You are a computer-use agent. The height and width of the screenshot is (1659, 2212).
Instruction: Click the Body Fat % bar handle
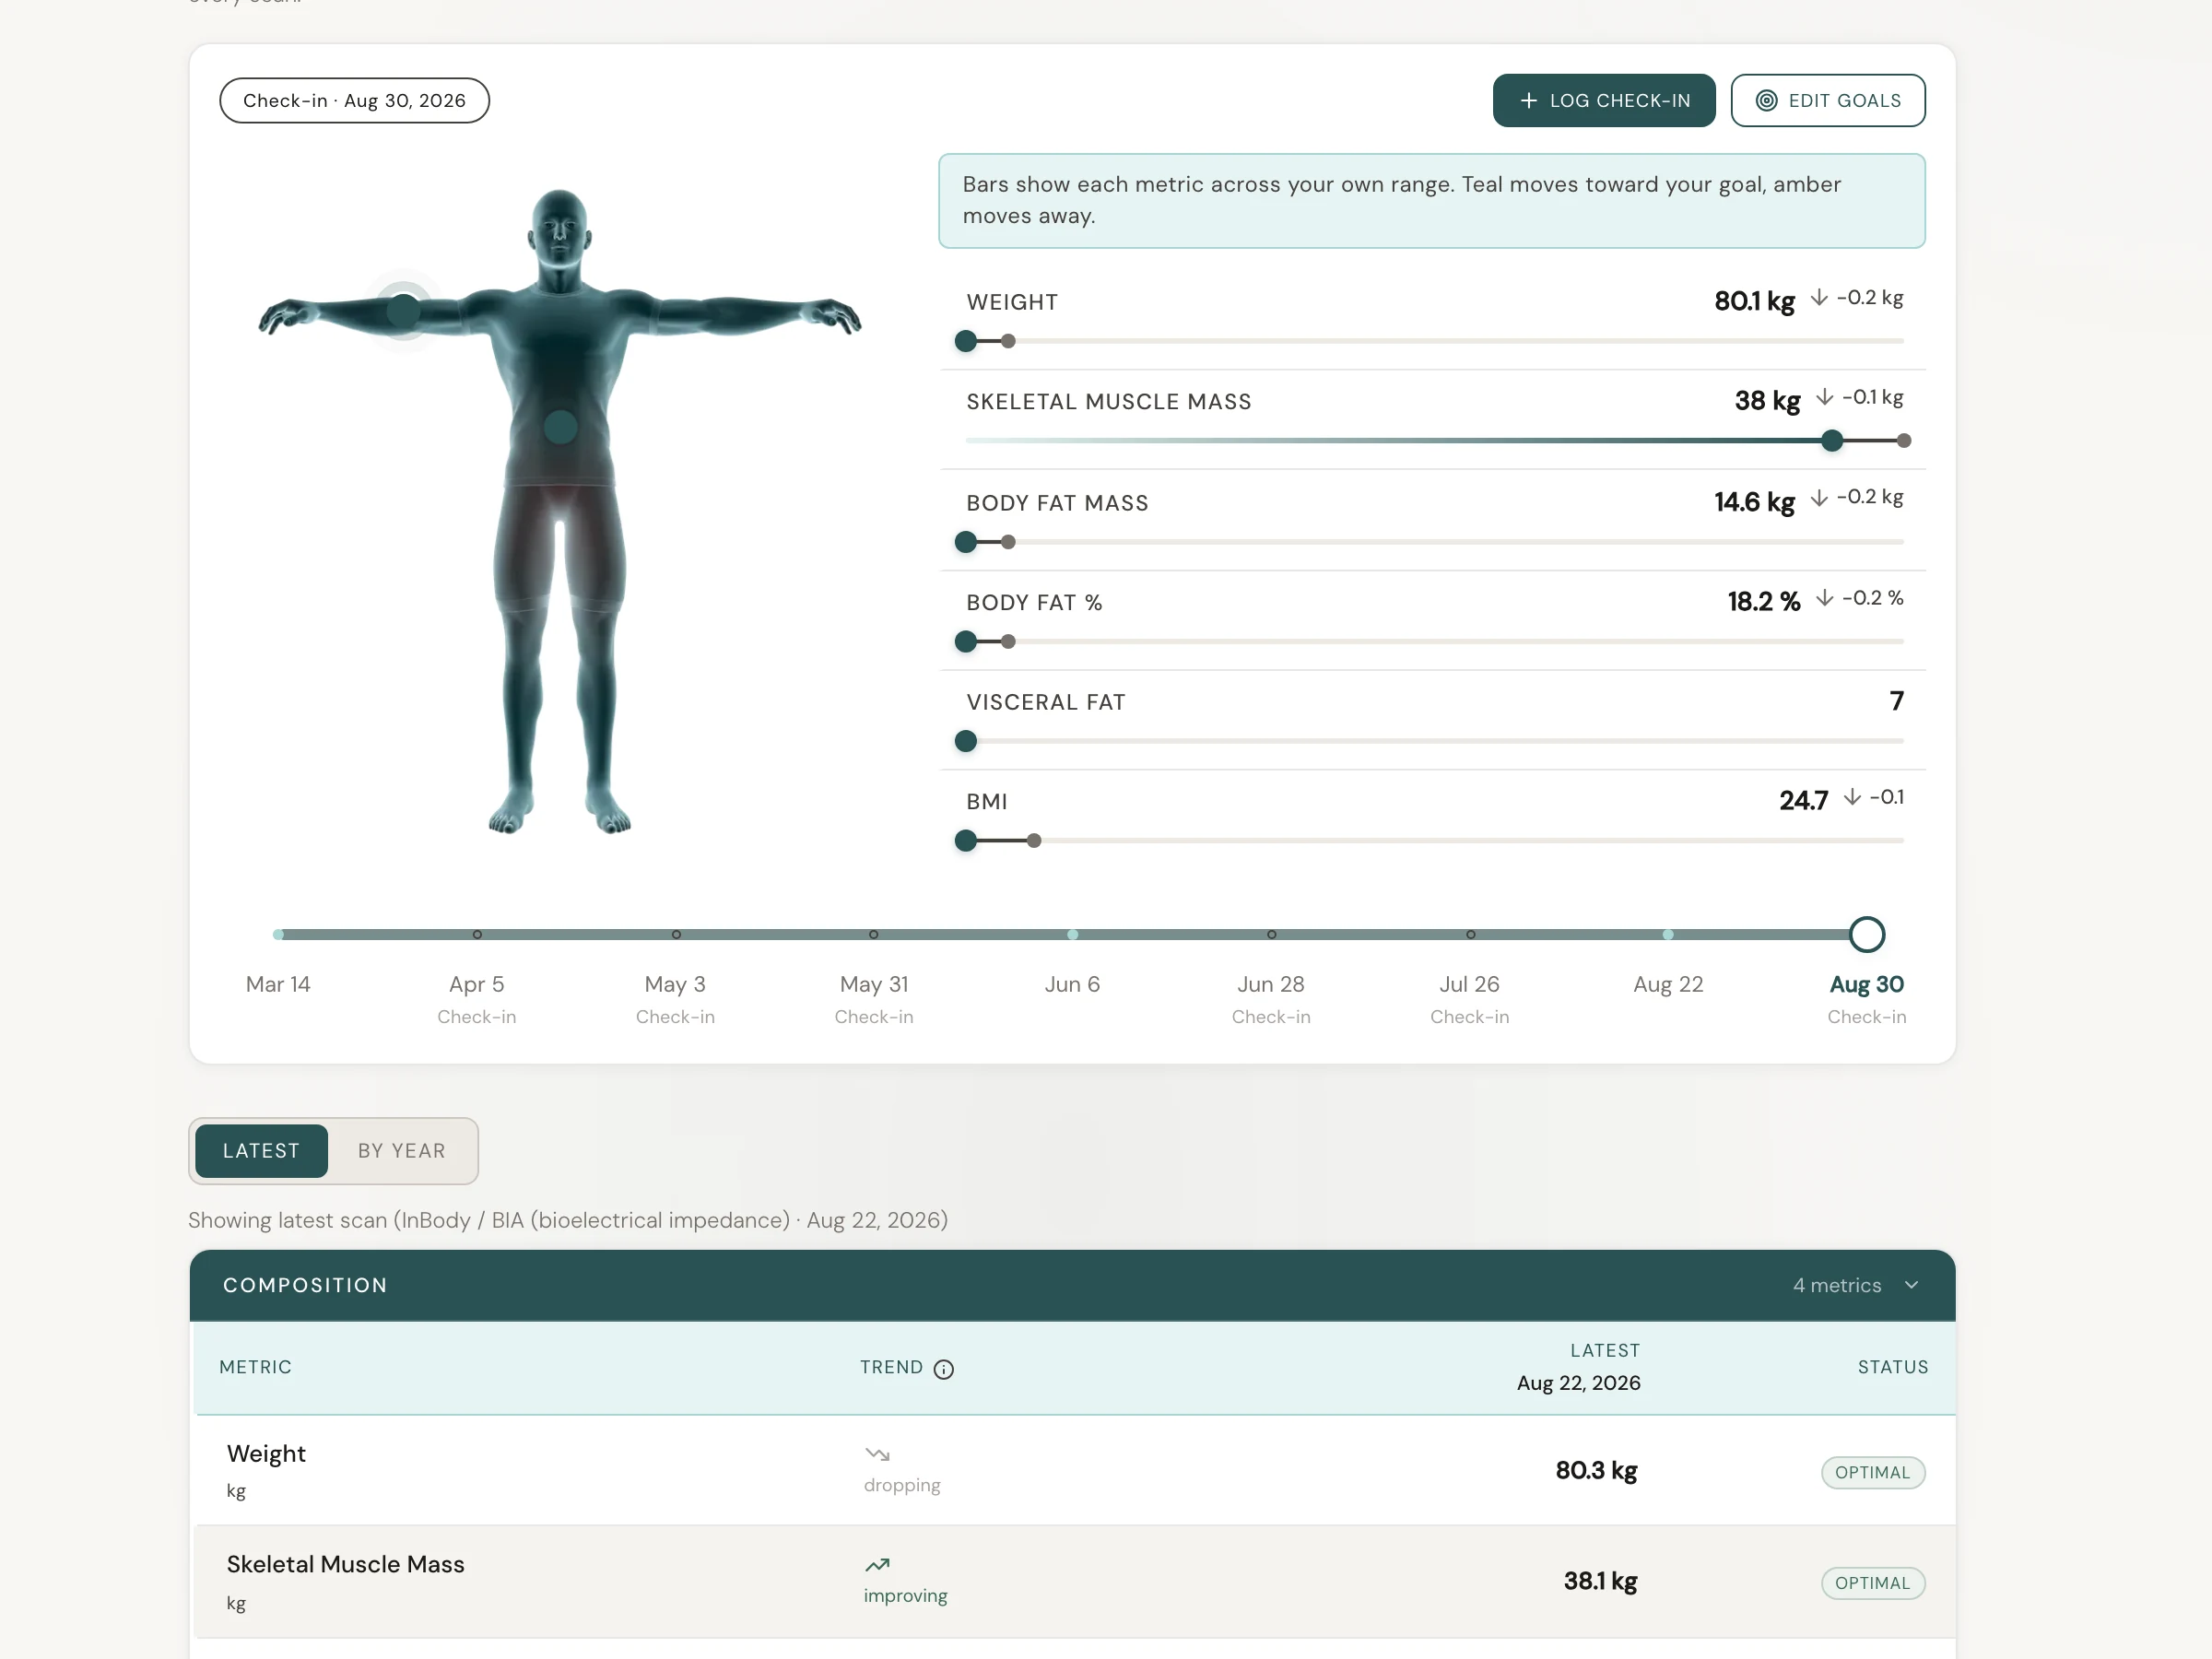click(965, 641)
